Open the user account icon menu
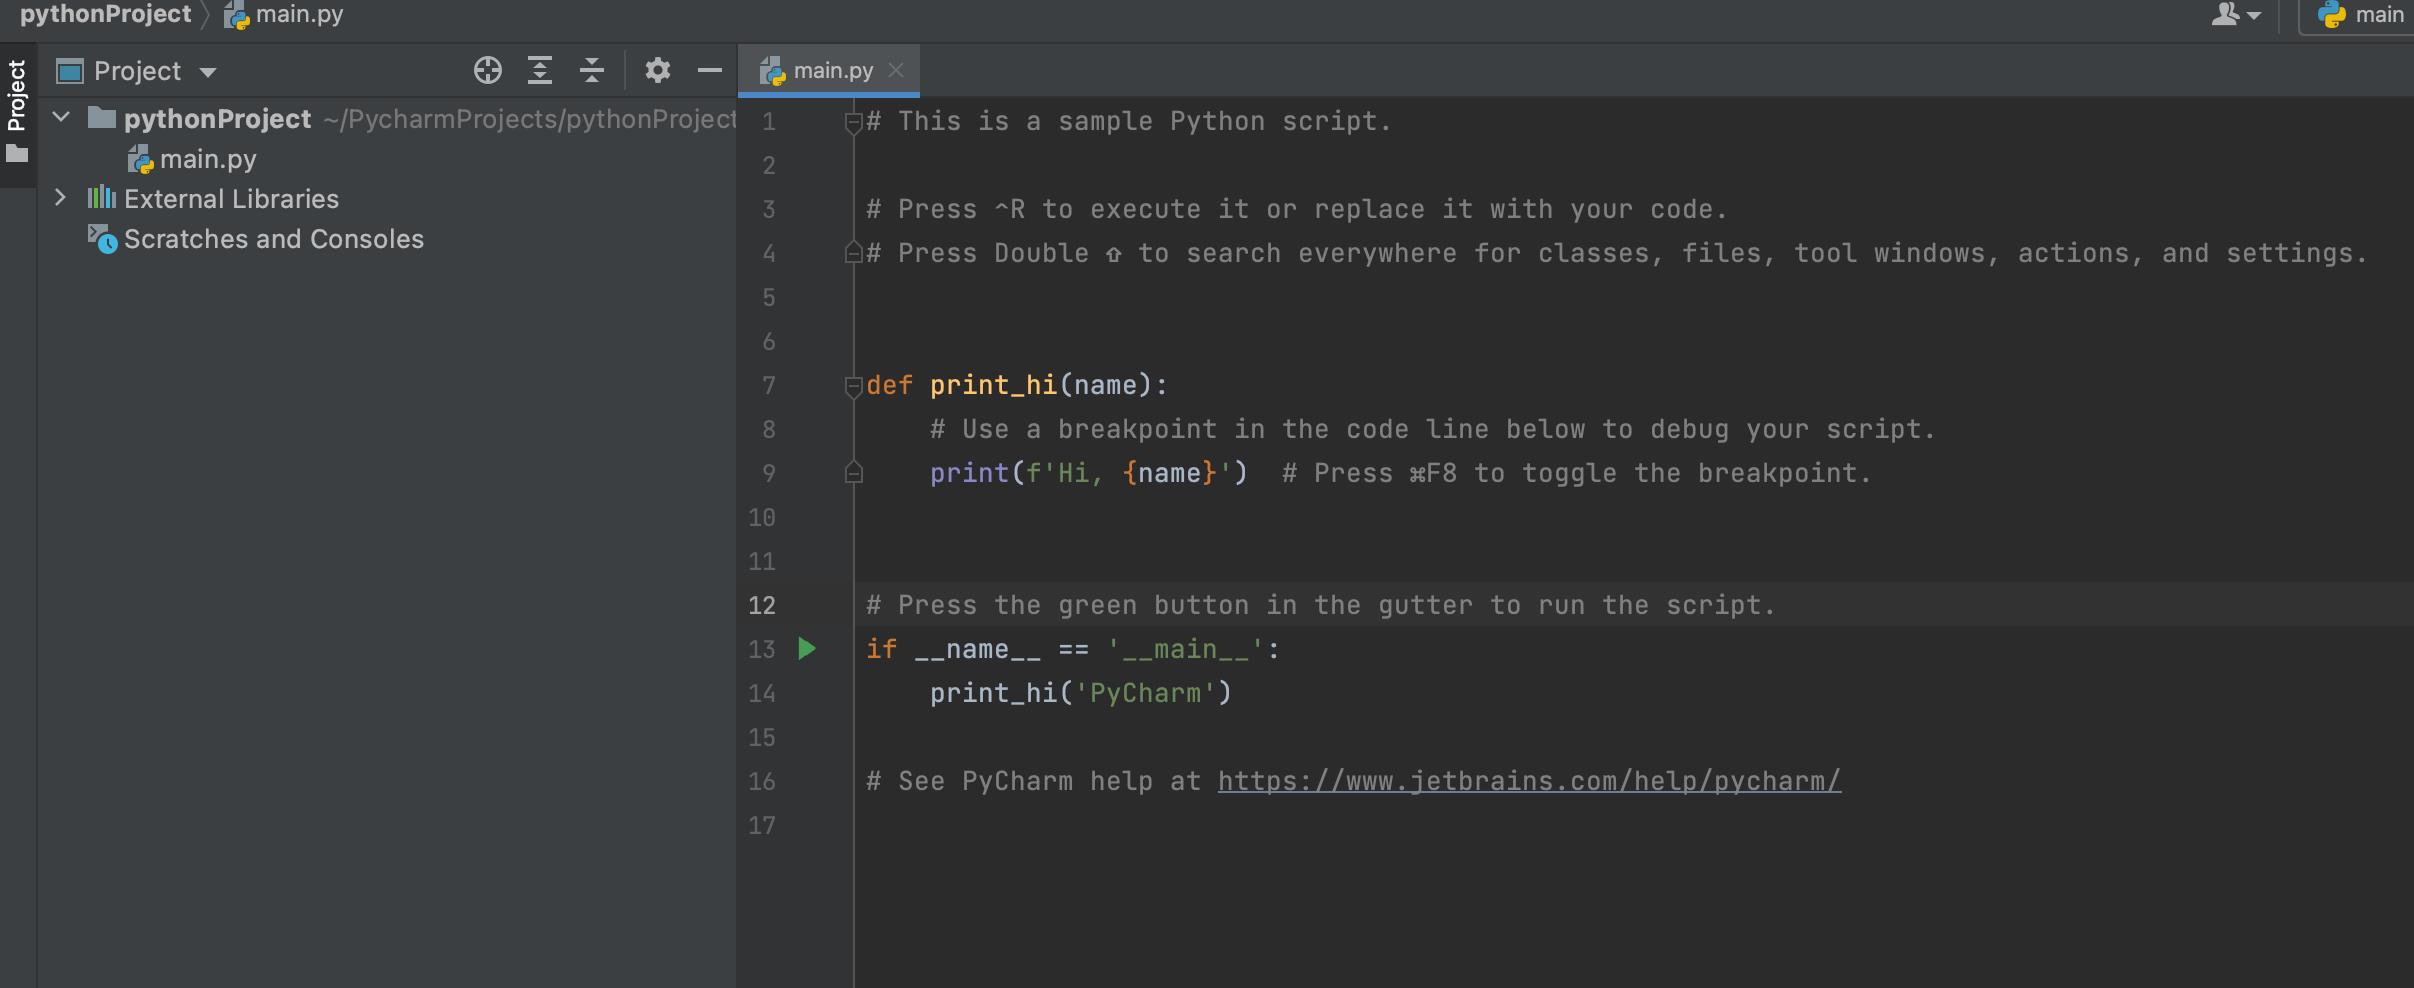 coord(2235,15)
